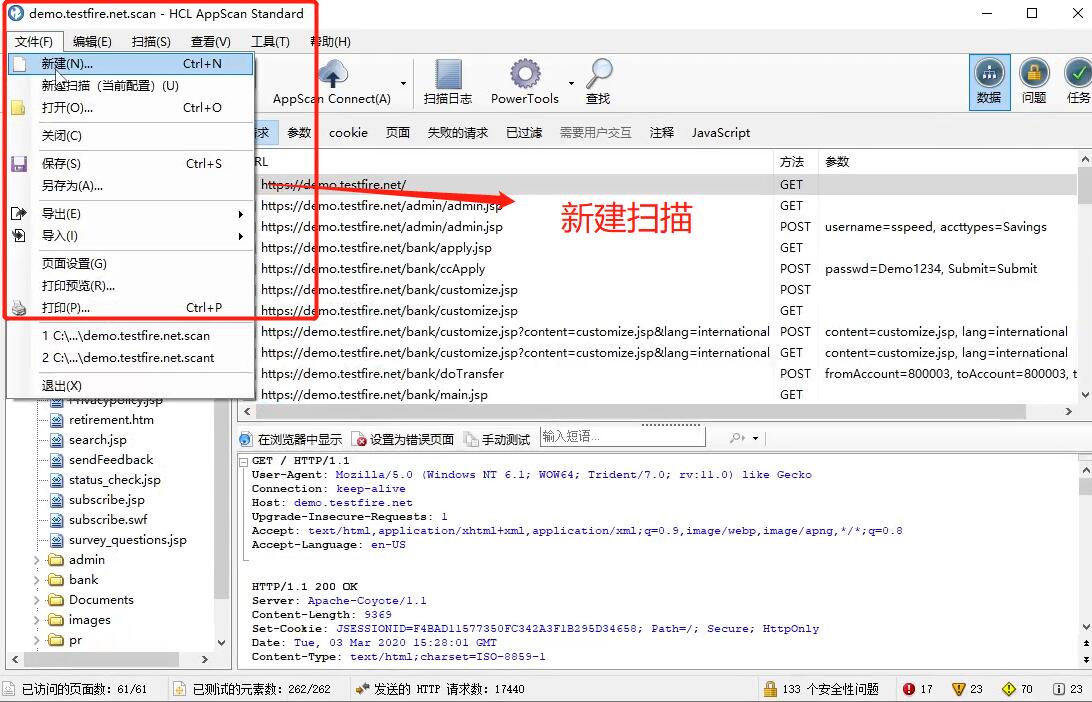Expand the 导入(I) submenu

[131, 236]
